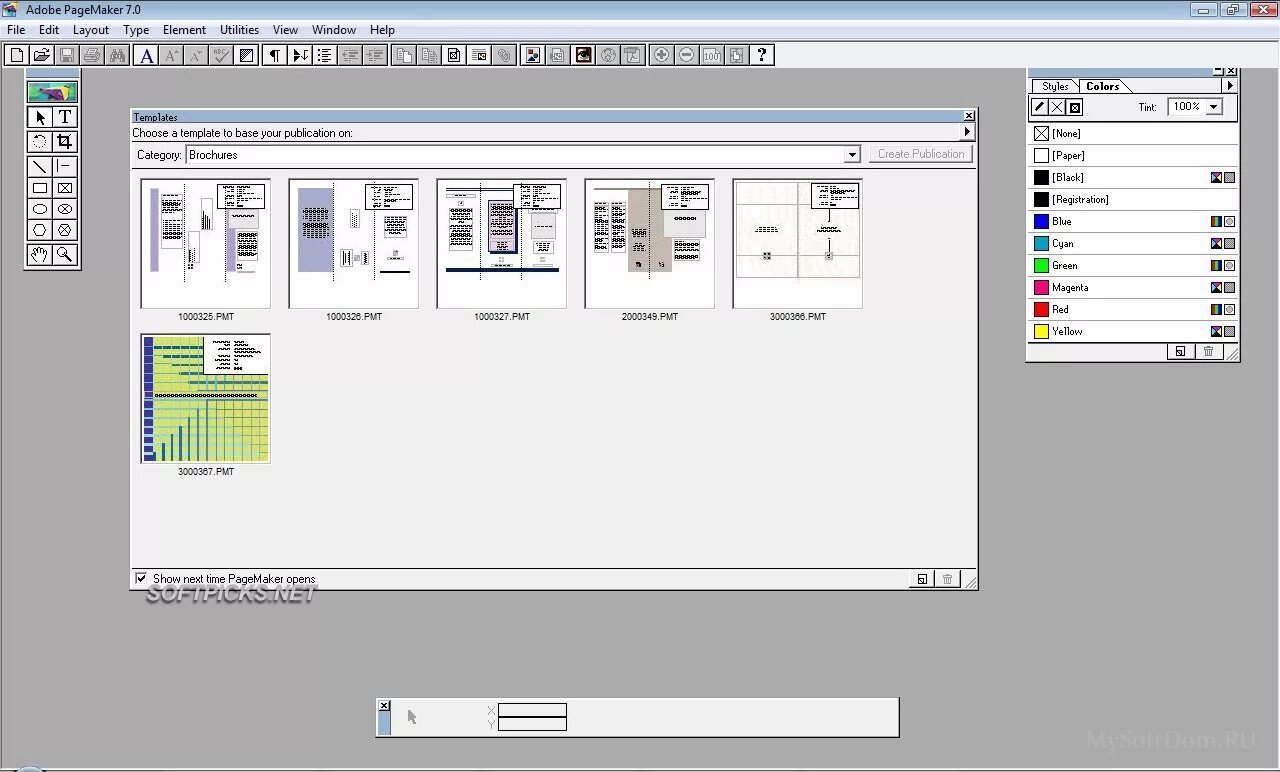The image size is (1280, 772).
Task: Switch to the Styles tab
Action: tap(1055, 86)
